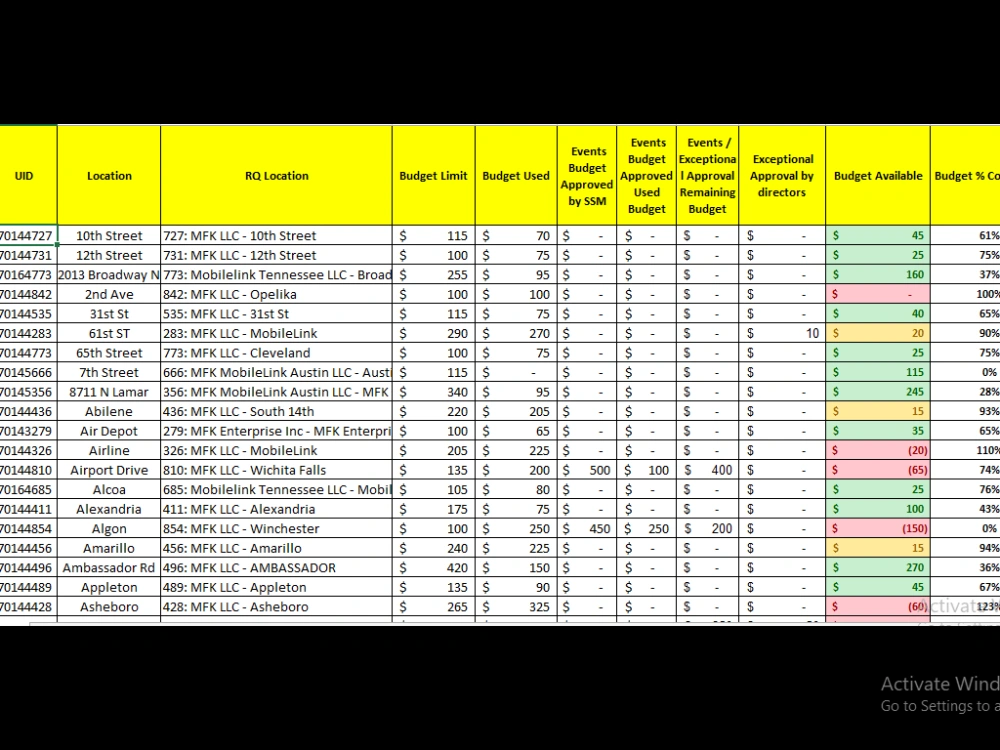Click the cell 842: MFK LLC - Opelika
Screen dimensions: 1000x750
tap(276, 294)
